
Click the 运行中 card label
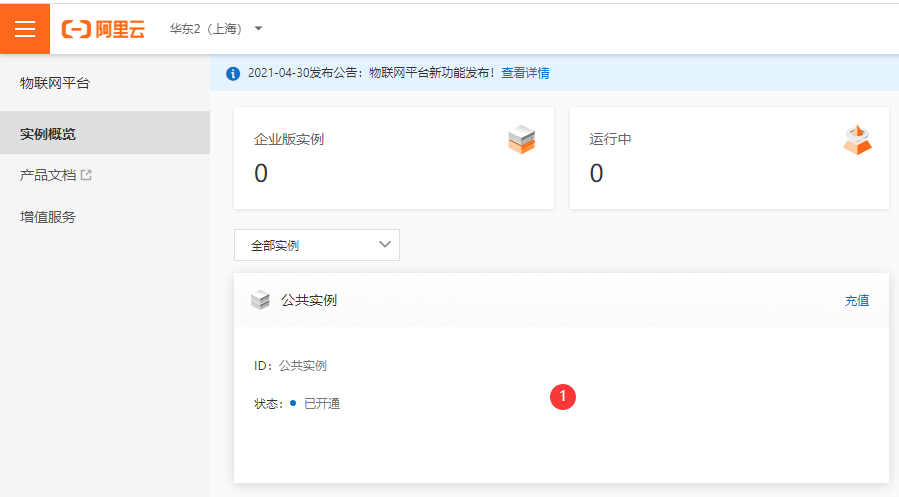(610, 139)
